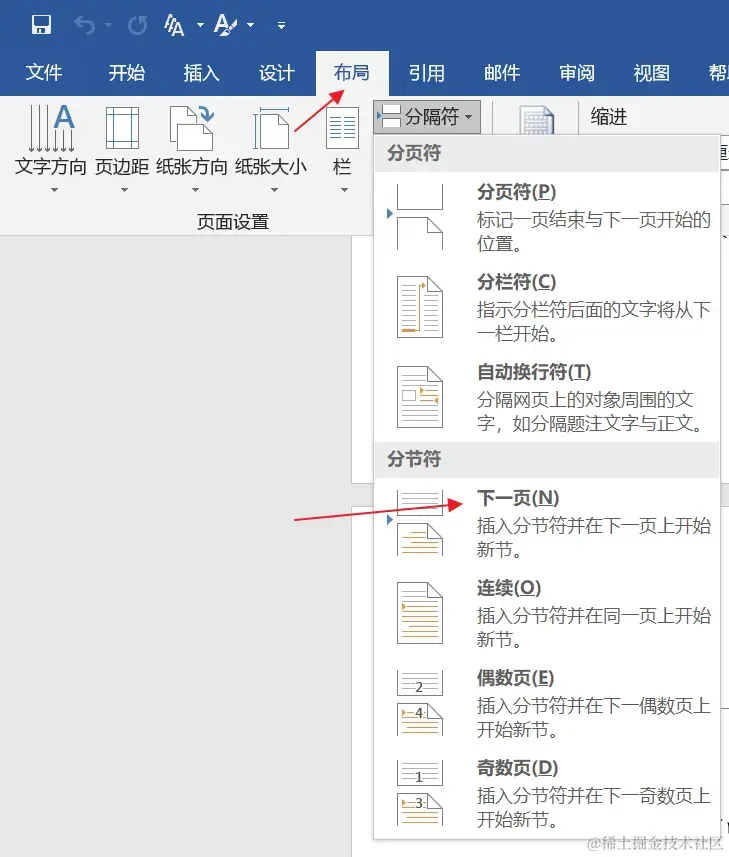Choose 自动换行符(T) text wrapping break
Viewport: 729px width, 857px height.
point(546,397)
